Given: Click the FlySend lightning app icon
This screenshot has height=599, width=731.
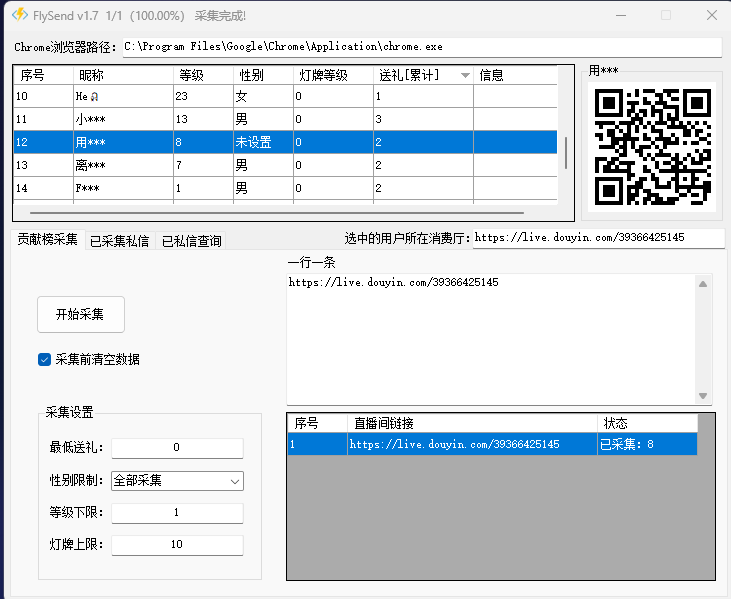Looking at the screenshot, I should [x=20, y=16].
